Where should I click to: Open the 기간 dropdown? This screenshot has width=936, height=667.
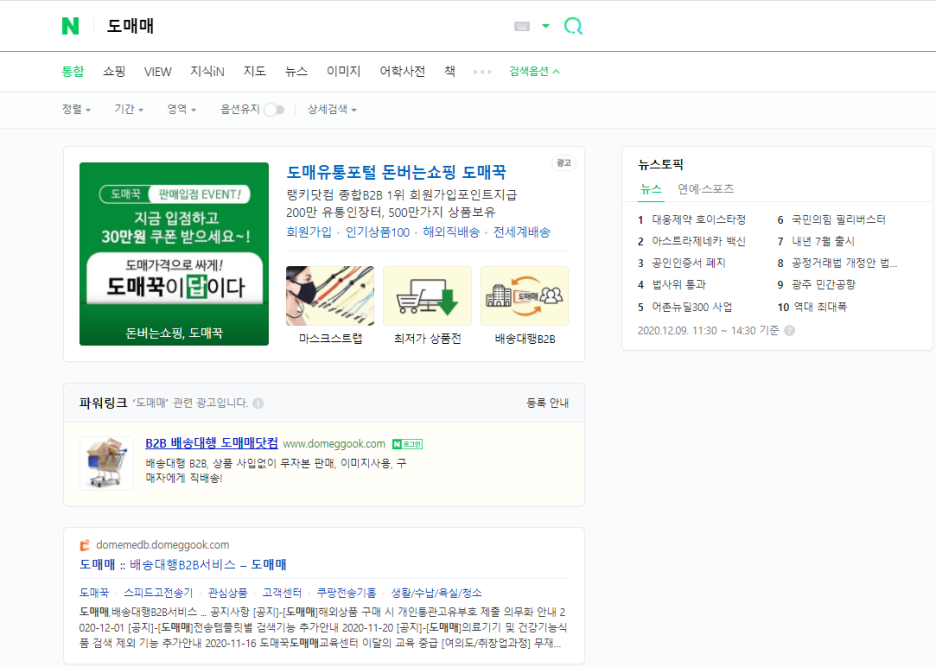click(129, 109)
